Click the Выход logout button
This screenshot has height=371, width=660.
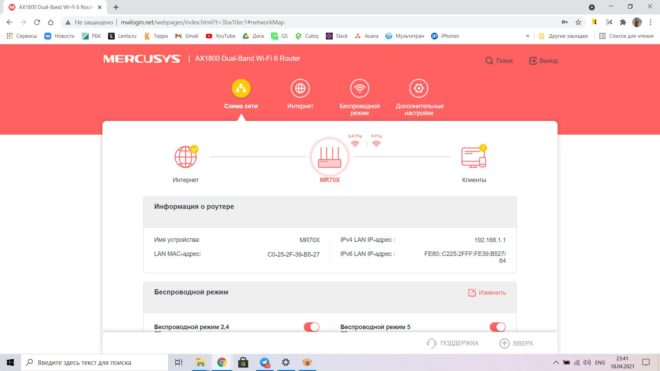point(543,61)
